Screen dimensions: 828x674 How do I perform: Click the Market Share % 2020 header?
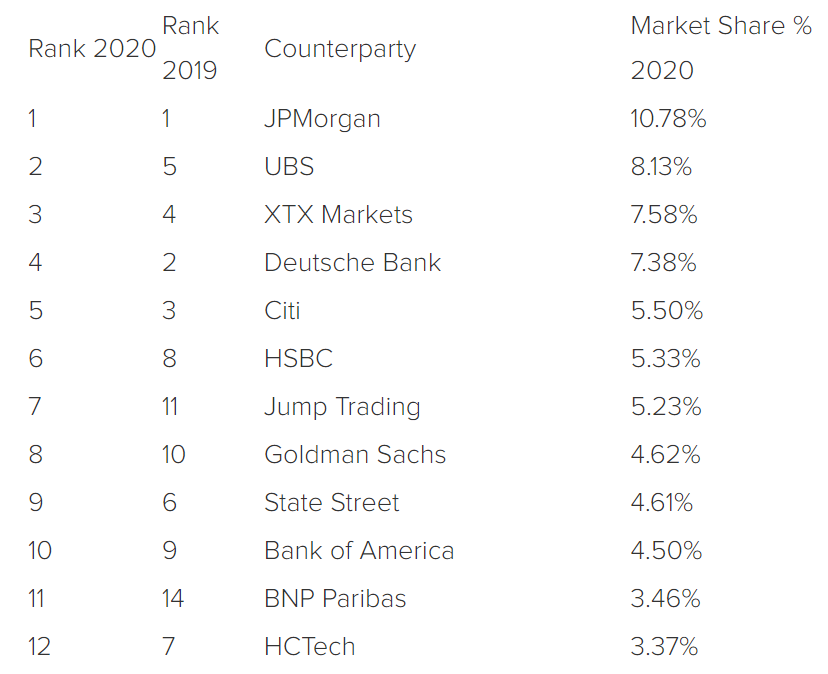click(720, 48)
